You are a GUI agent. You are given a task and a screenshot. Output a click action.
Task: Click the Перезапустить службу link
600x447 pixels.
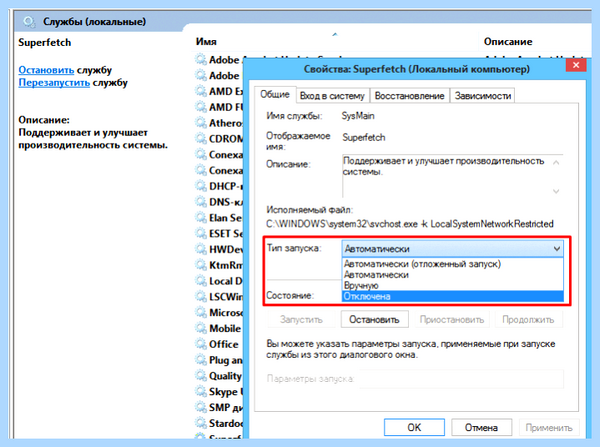point(54,83)
